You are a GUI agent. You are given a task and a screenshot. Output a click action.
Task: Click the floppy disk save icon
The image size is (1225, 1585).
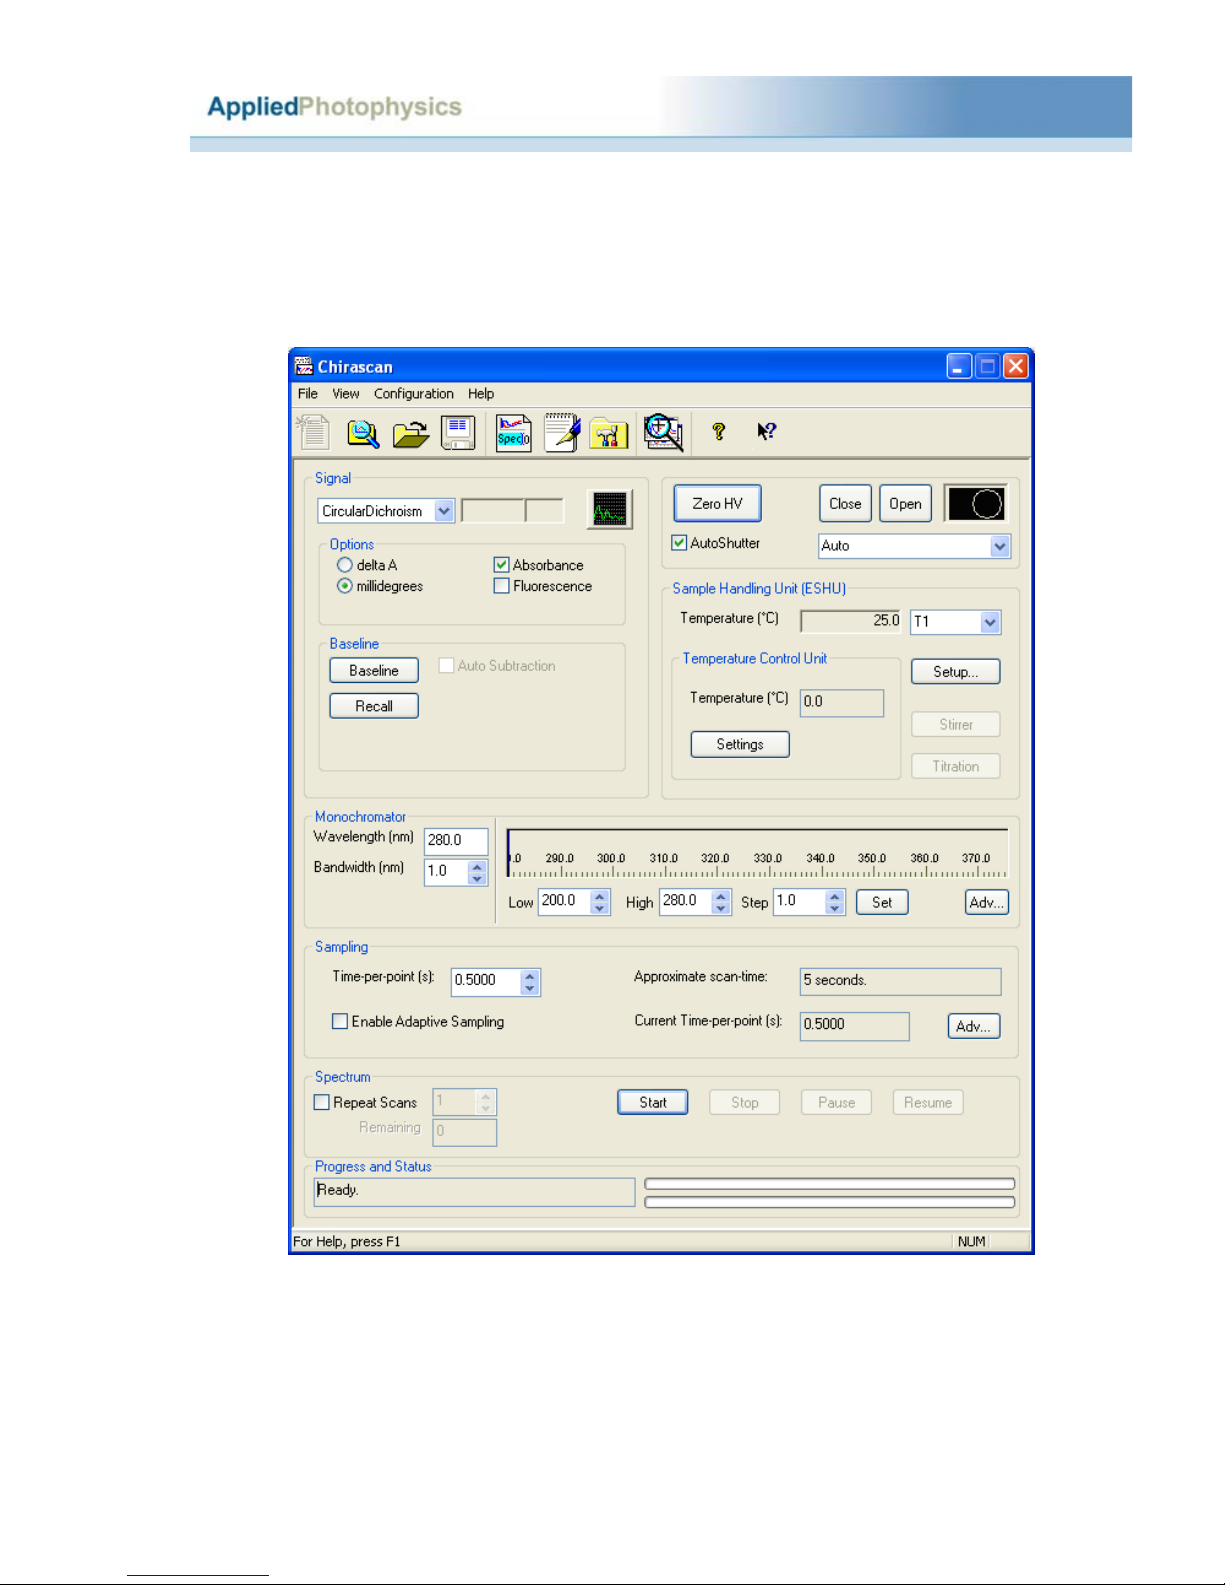click(x=458, y=433)
